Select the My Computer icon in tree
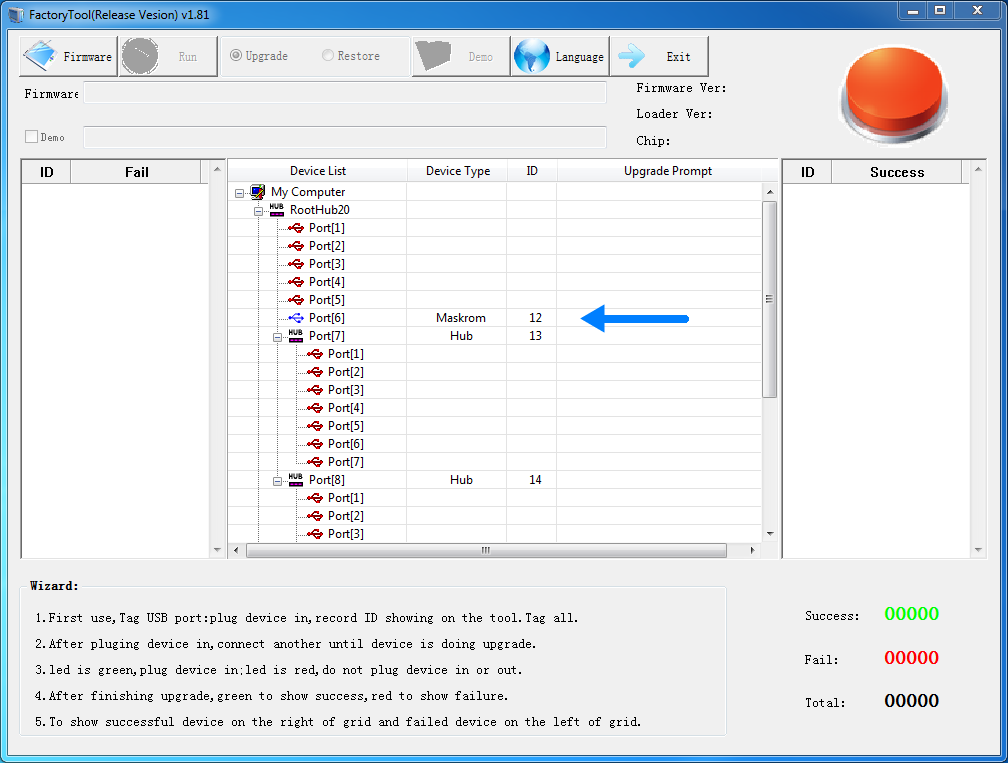The width and height of the screenshot is (1008, 763). 258,192
